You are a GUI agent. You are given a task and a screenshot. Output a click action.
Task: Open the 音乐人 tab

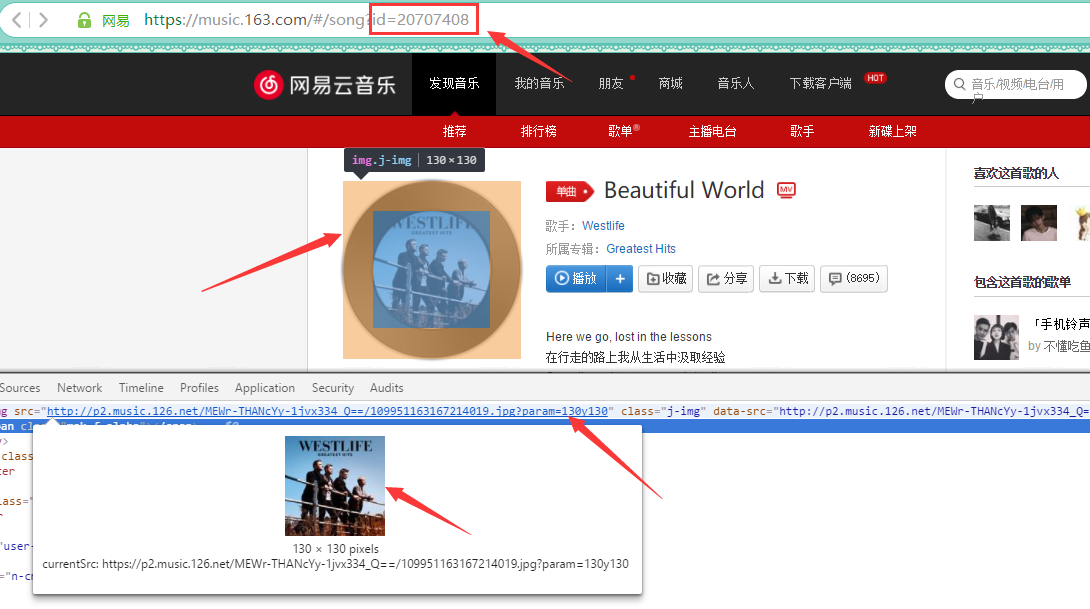[735, 83]
